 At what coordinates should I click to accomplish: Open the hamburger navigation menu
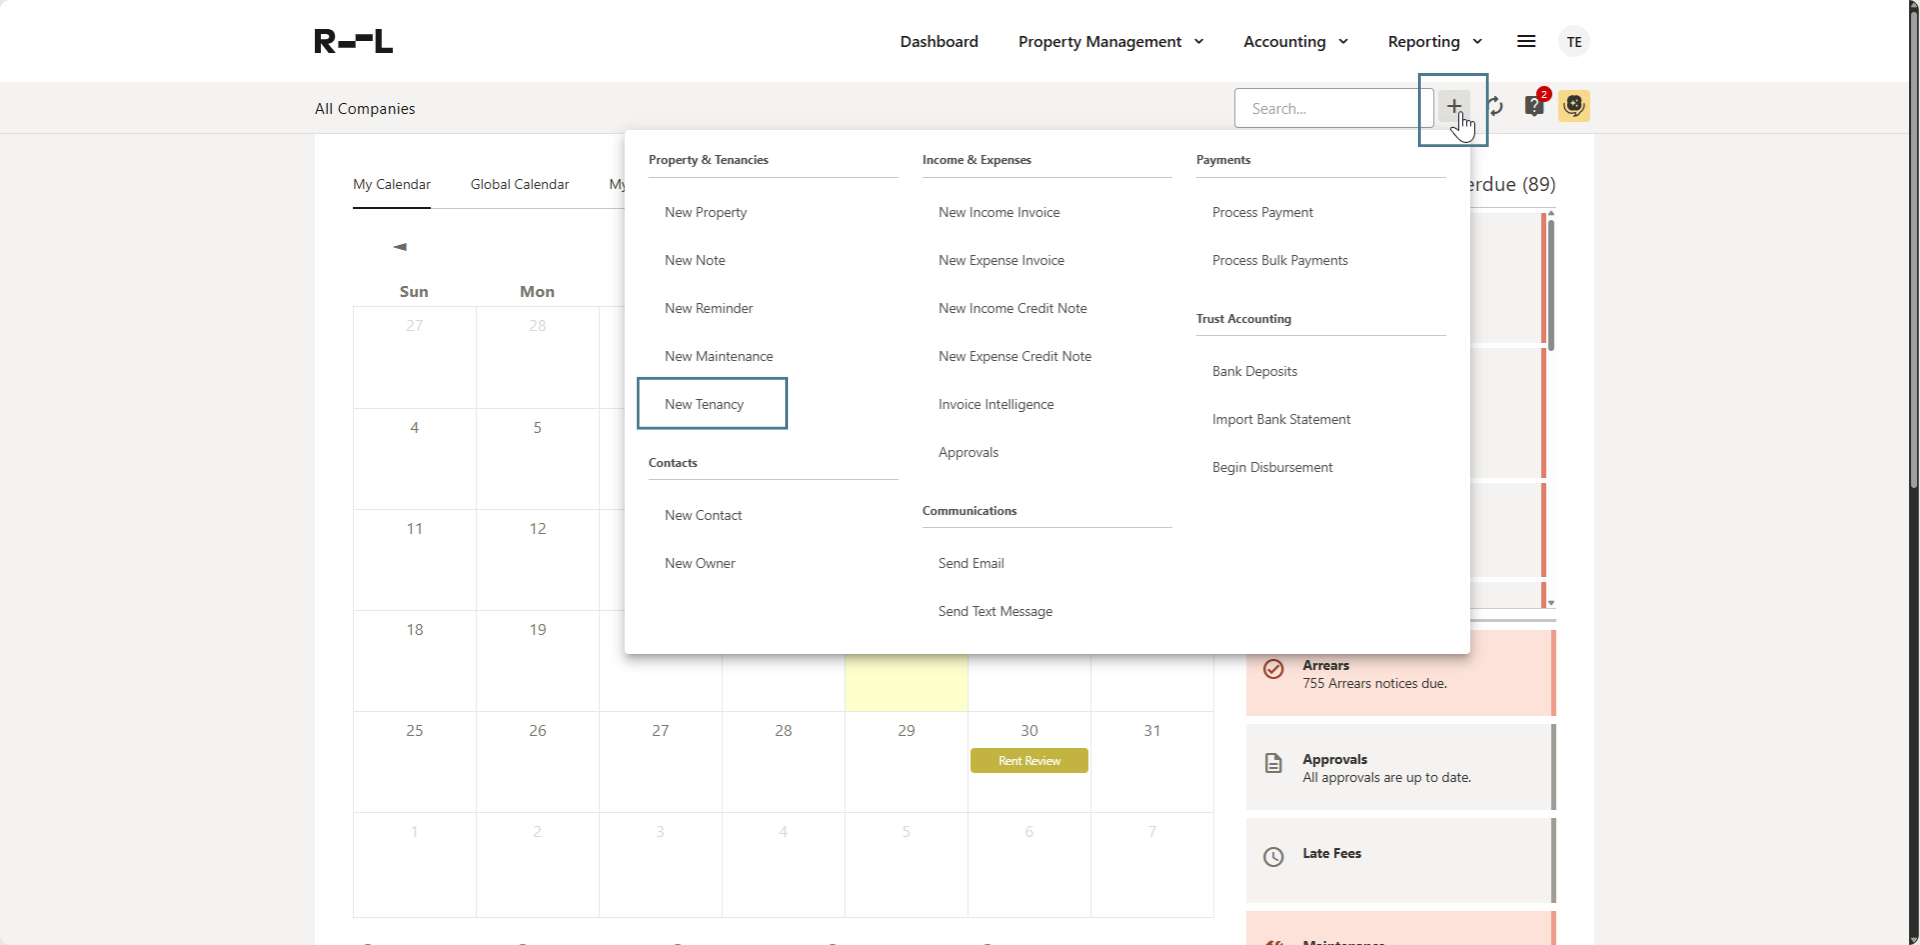[x=1526, y=41]
